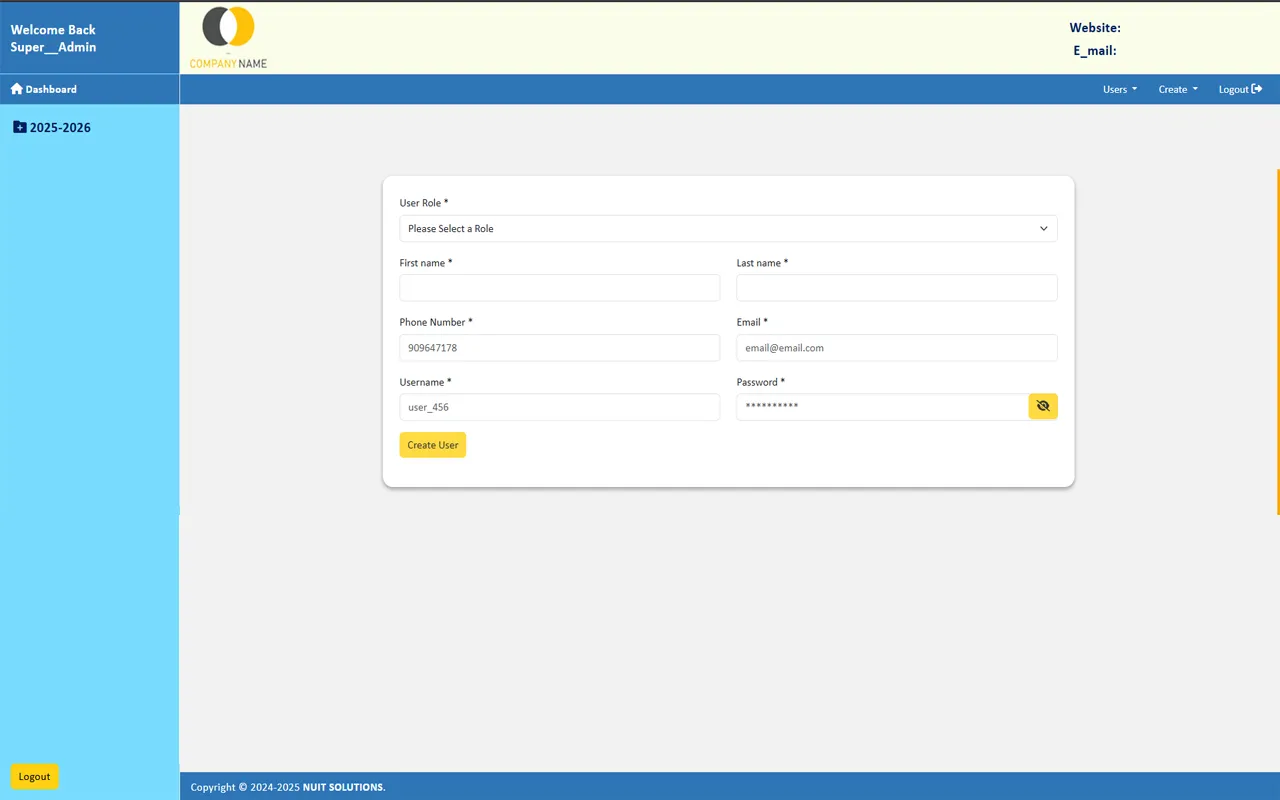The width and height of the screenshot is (1280, 800).
Task: Click the Dashboard home icon
Action: coord(16,89)
